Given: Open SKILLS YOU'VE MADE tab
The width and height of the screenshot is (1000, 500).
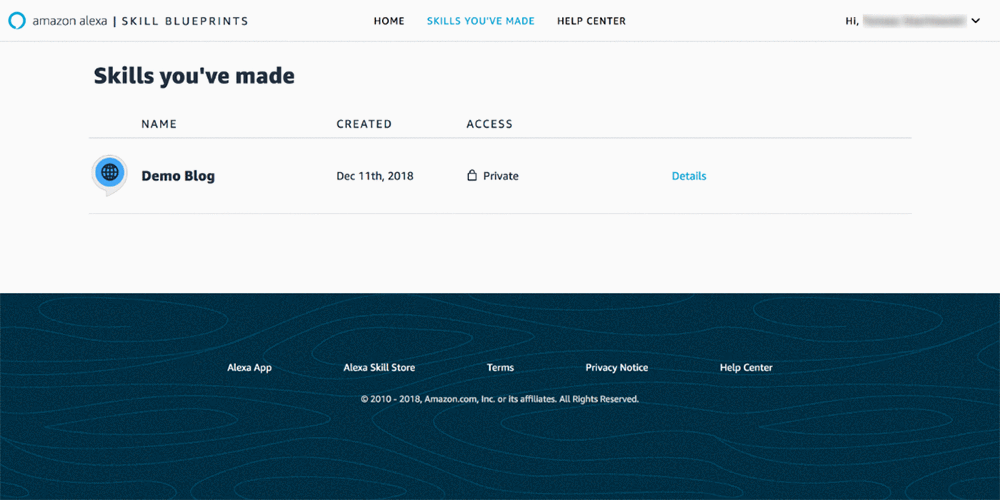Looking at the screenshot, I should (x=481, y=21).
